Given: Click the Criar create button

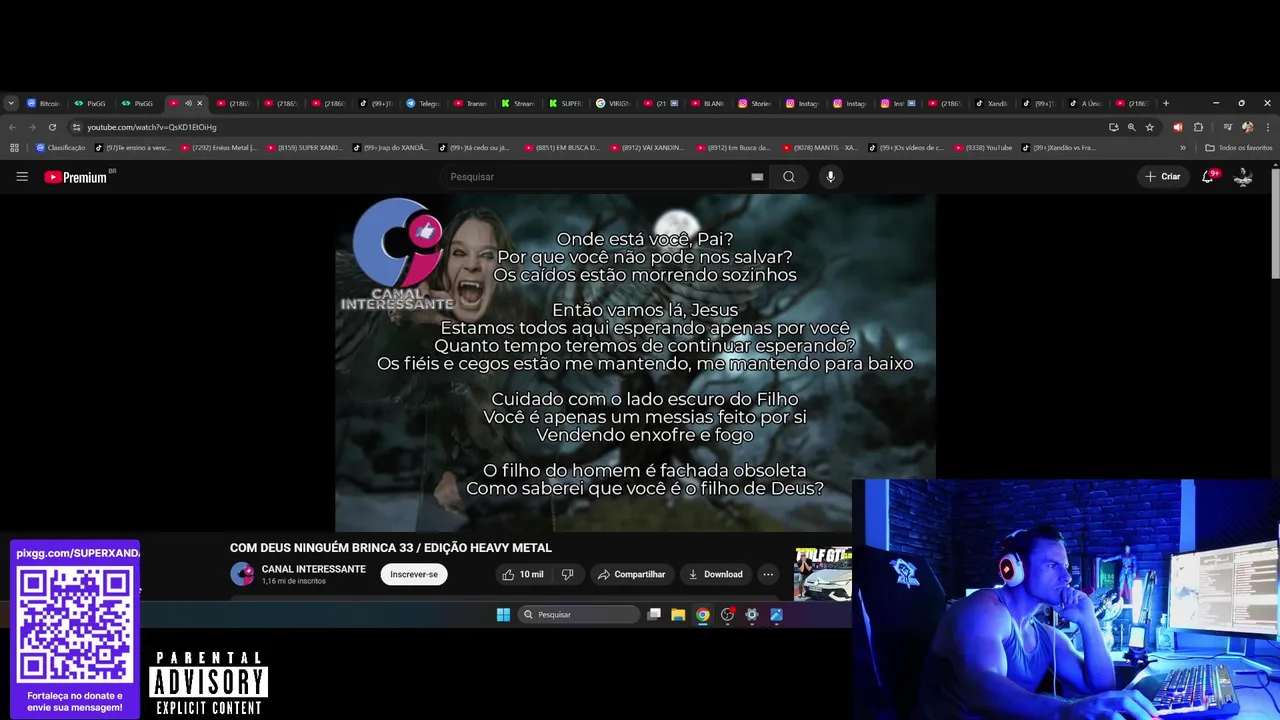Looking at the screenshot, I should (x=1163, y=177).
